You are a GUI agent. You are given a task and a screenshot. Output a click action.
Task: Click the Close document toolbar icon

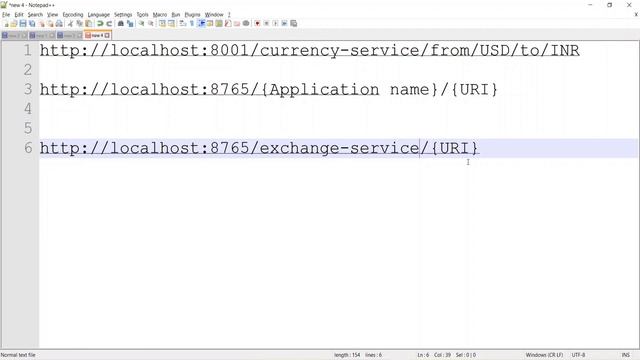point(41,24)
